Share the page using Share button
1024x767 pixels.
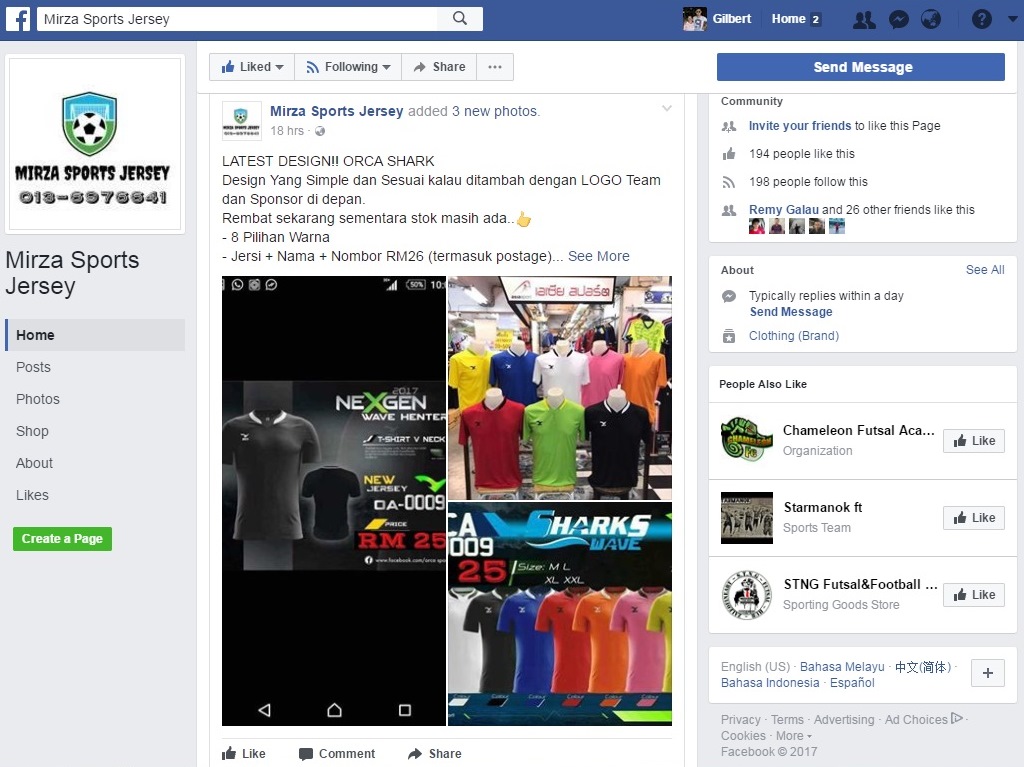[x=439, y=67]
